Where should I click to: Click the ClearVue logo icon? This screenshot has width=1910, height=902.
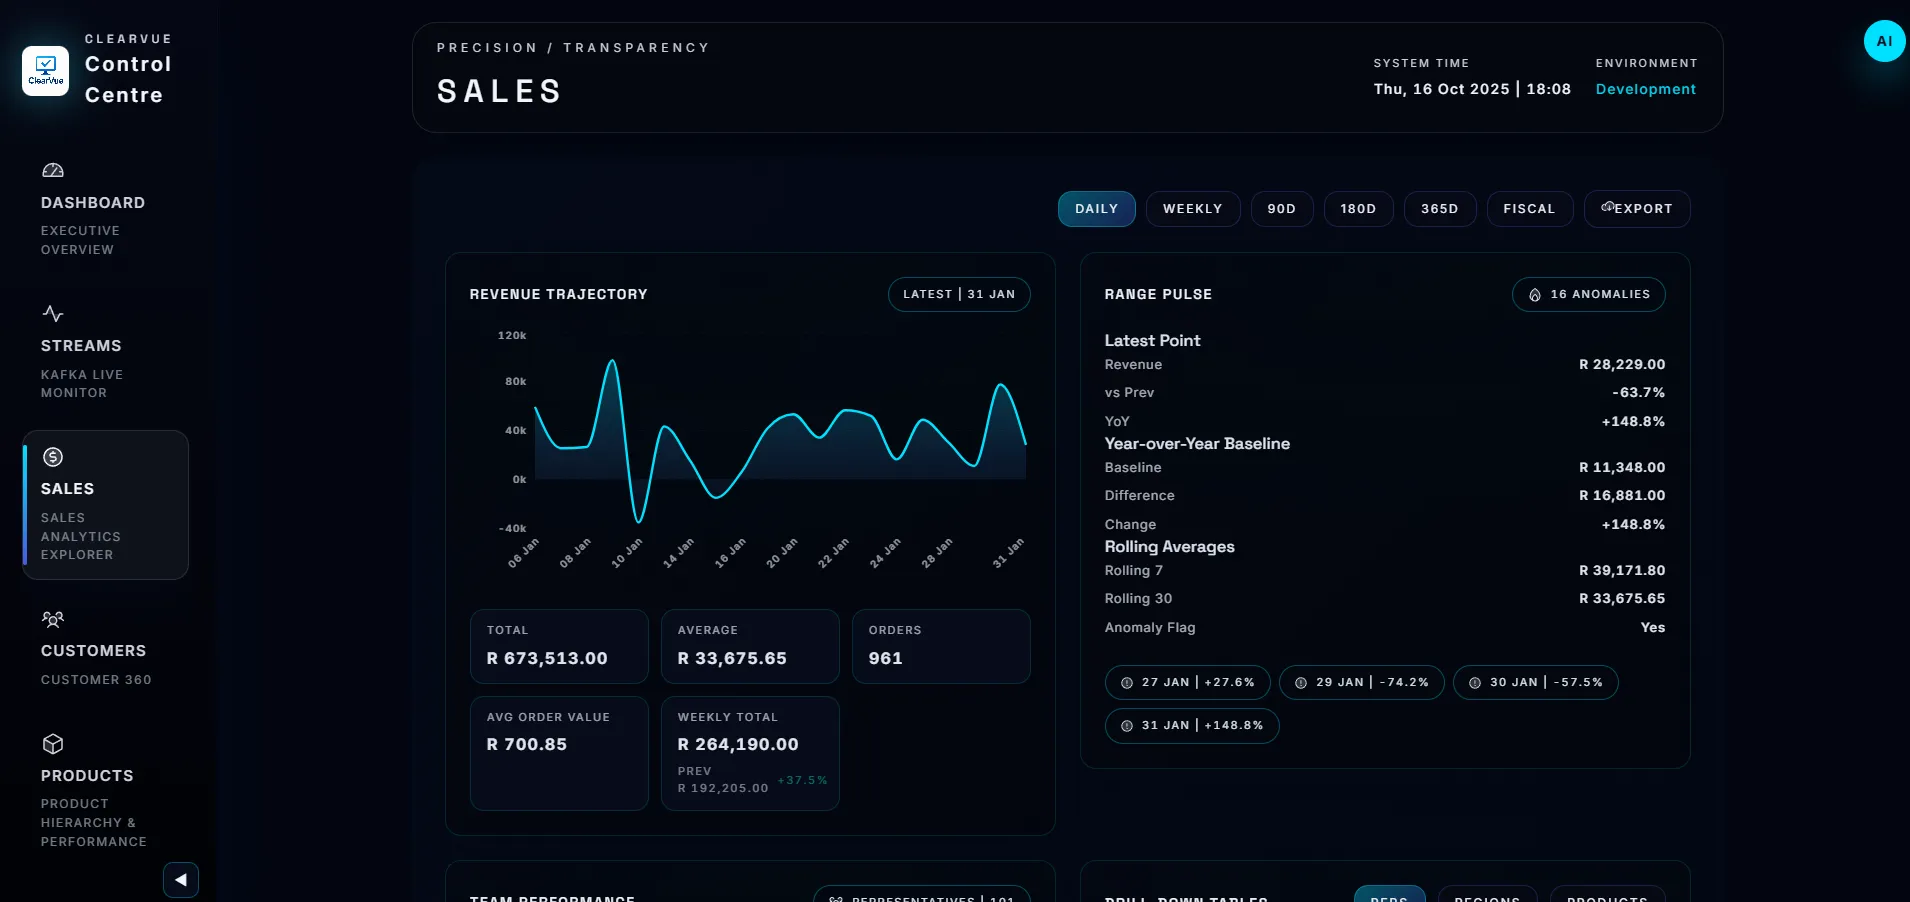pyautogui.click(x=46, y=71)
